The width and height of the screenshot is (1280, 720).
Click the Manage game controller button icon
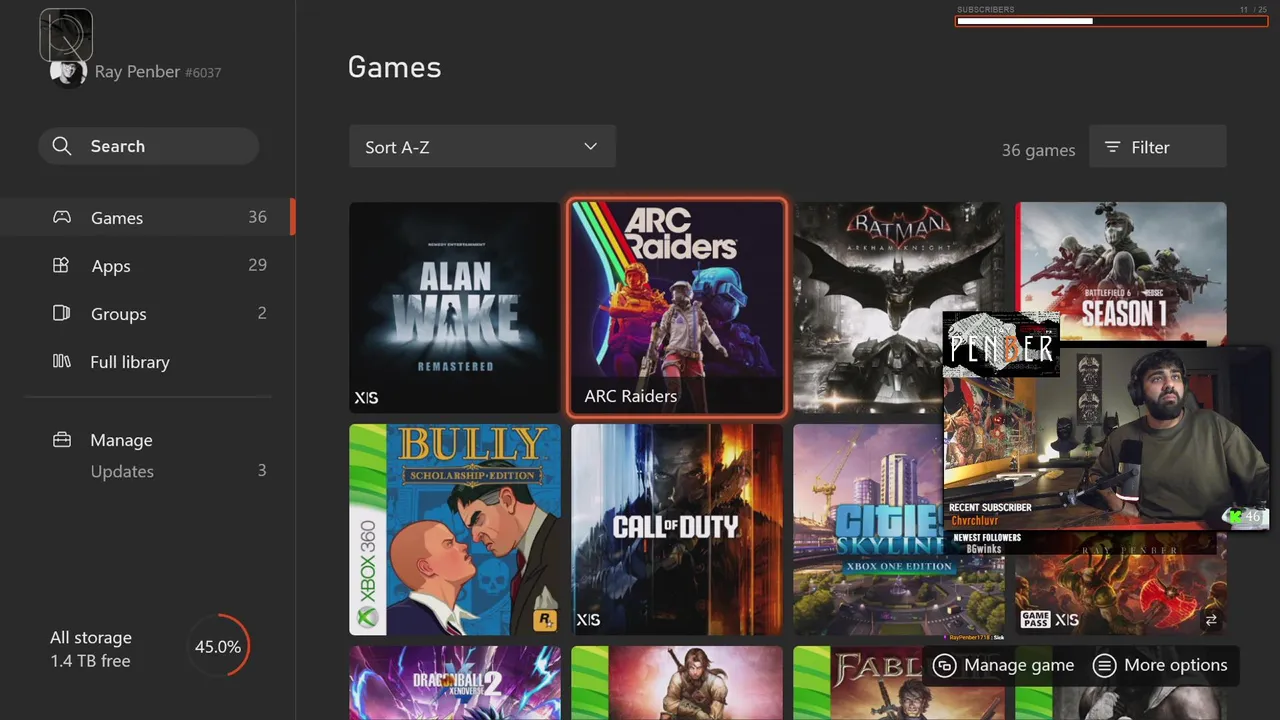tap(944, 665)
